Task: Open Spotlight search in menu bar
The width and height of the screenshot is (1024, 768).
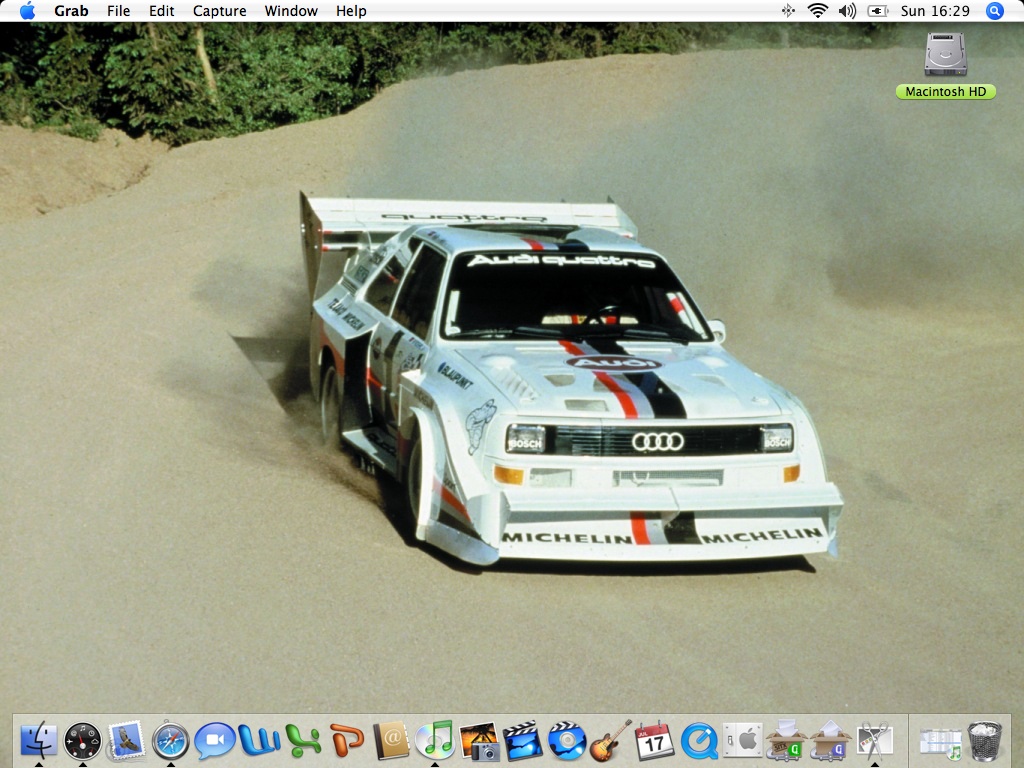Action: [x=995, y=11]
